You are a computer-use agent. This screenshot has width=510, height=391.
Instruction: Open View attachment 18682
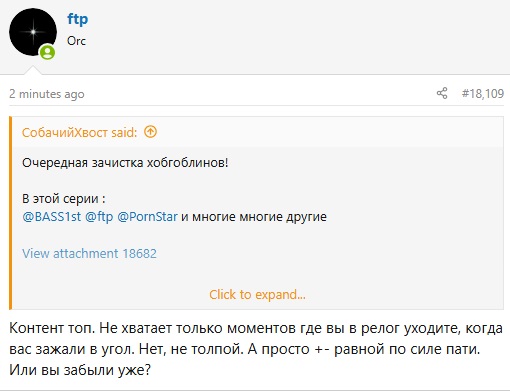(89, 253)
